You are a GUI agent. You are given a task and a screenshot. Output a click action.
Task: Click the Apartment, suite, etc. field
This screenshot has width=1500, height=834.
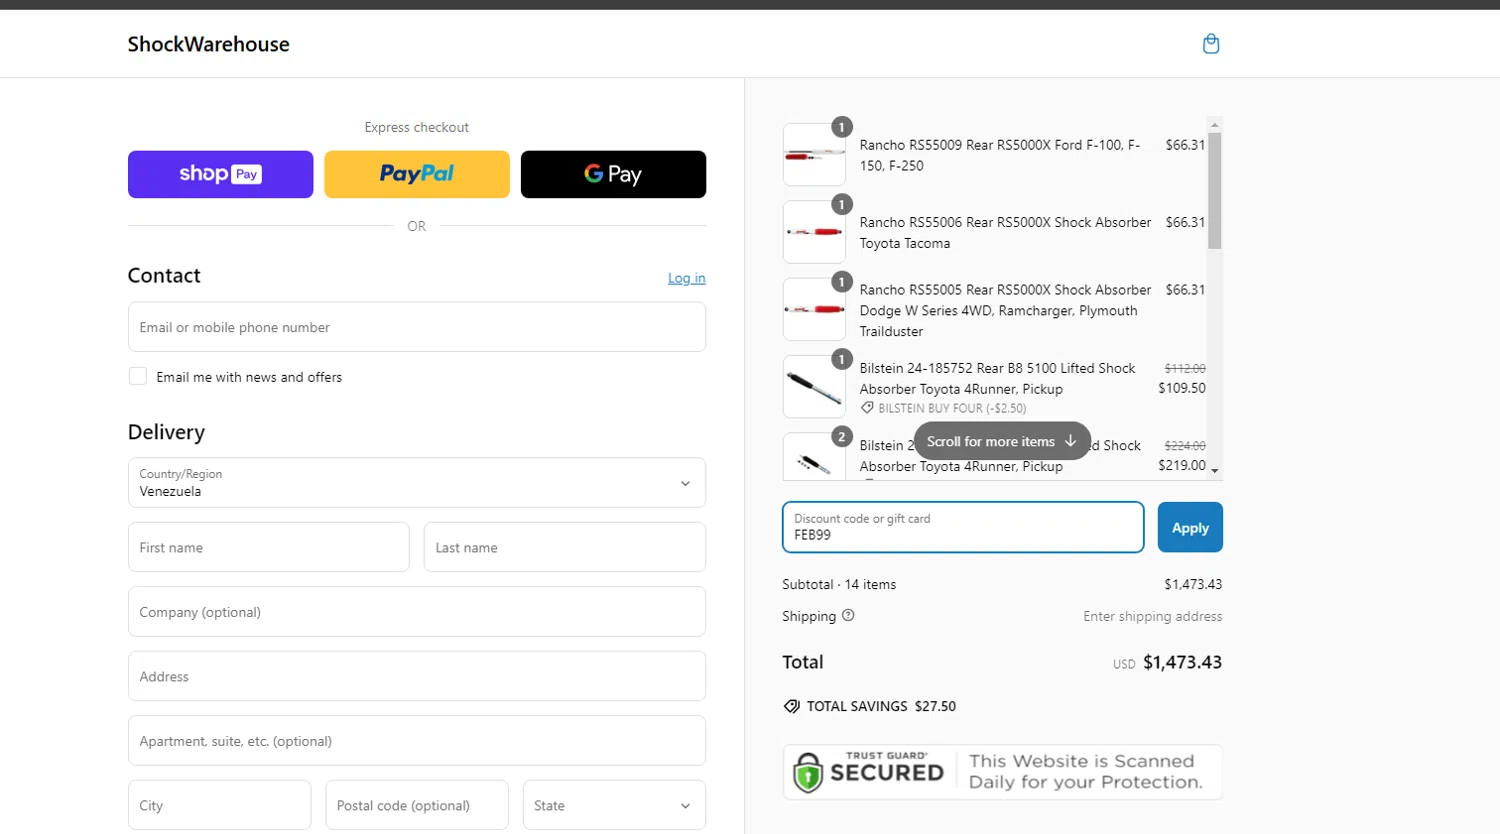tap(417, 741)
